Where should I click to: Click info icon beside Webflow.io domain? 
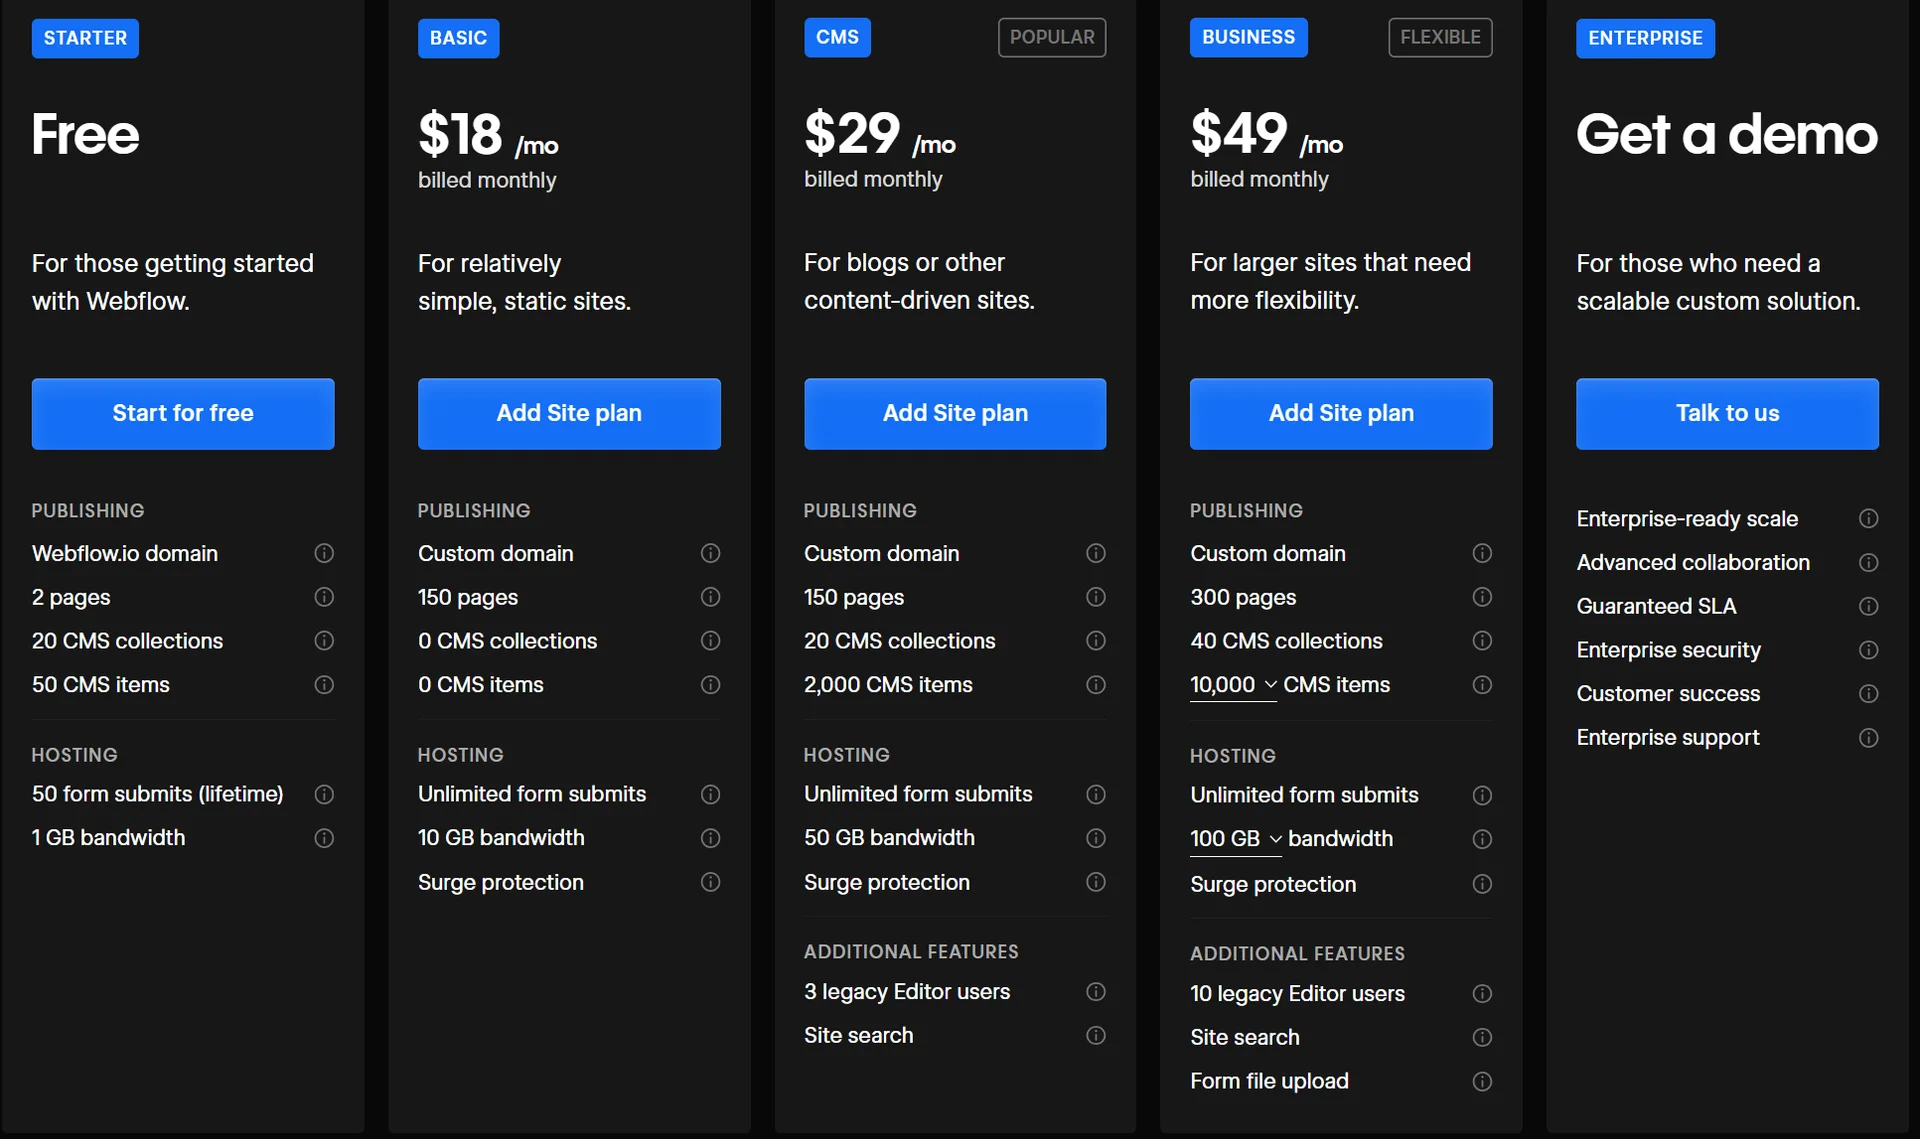click(x=324, y=553)
